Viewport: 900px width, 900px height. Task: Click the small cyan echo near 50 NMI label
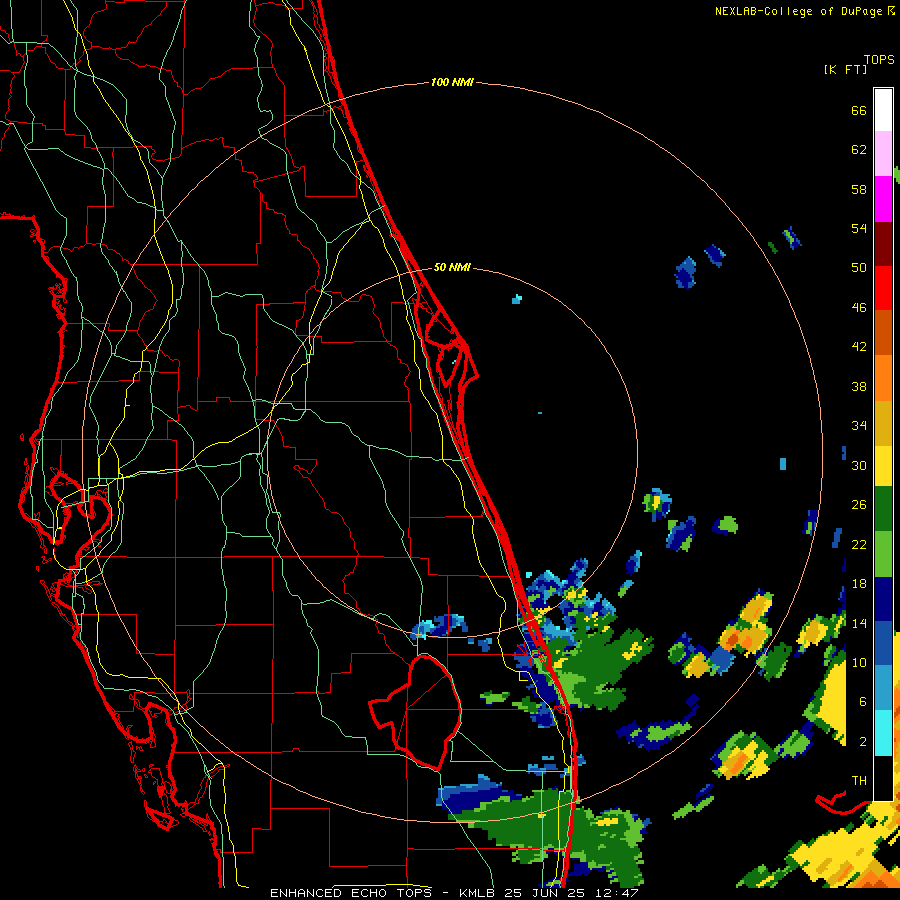coord(517,298)
